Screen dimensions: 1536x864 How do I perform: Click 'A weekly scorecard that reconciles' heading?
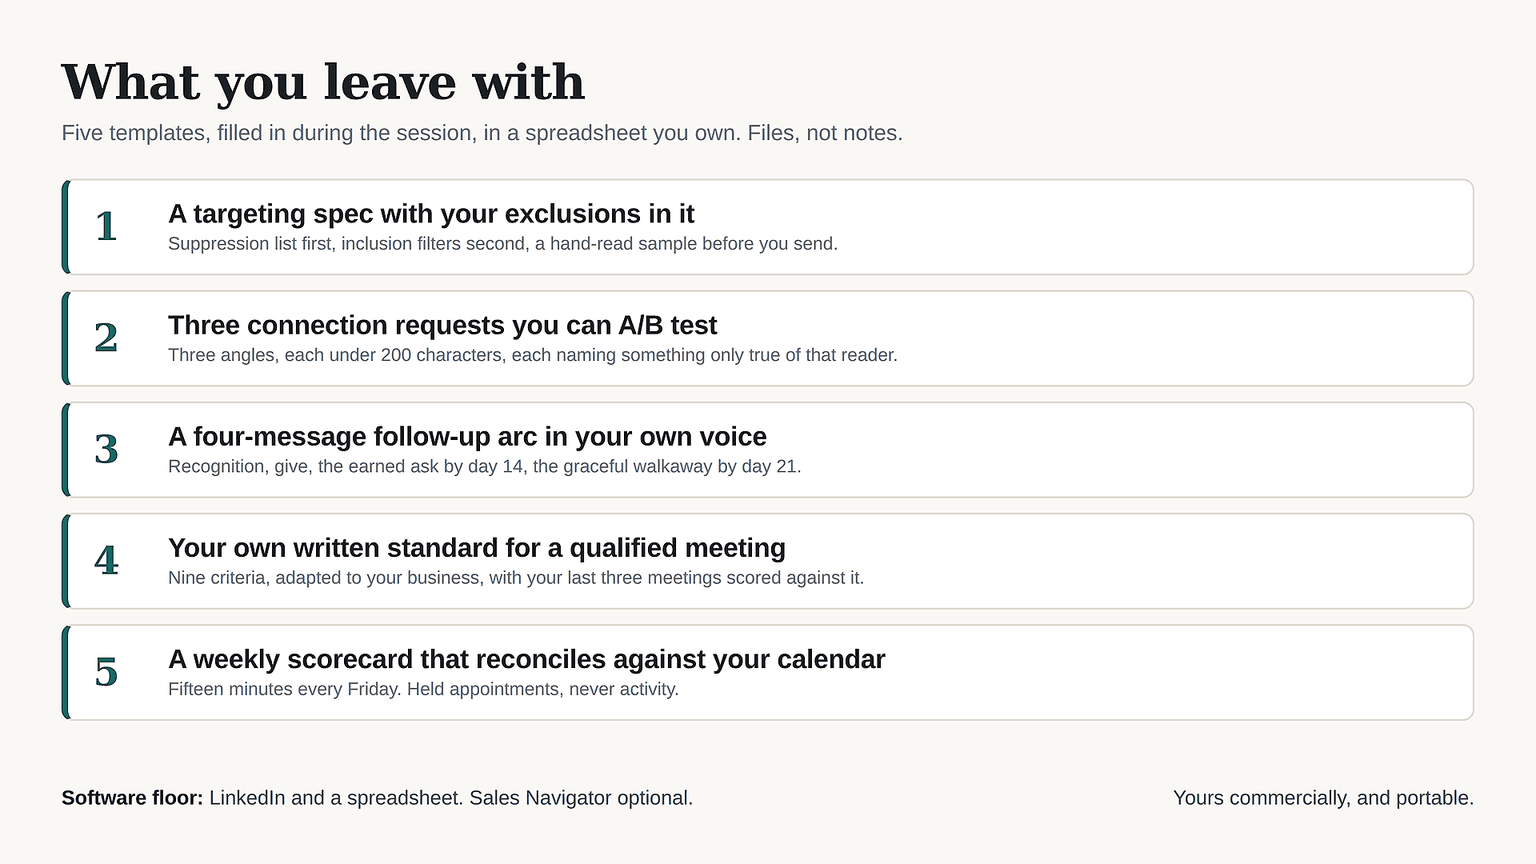[527, 659]
